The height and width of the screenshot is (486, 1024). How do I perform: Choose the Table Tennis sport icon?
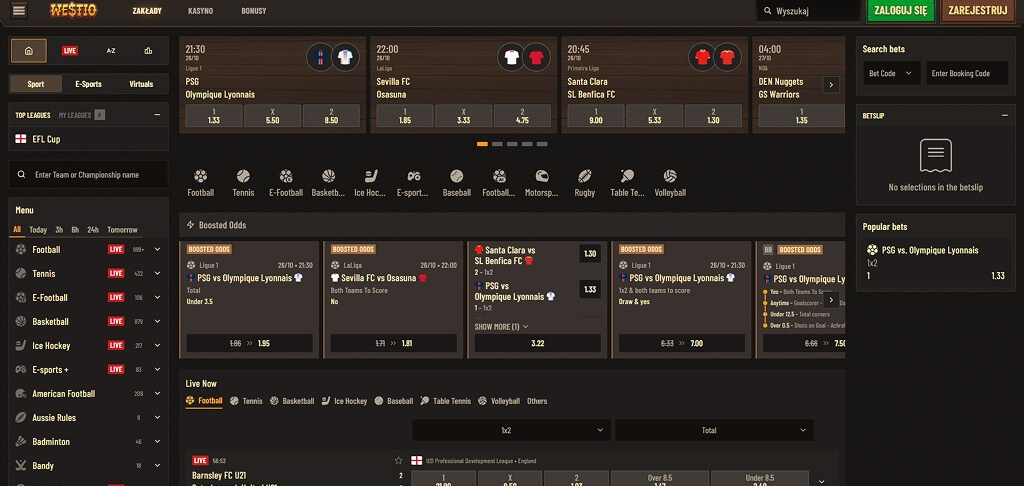tap(628, 176)
